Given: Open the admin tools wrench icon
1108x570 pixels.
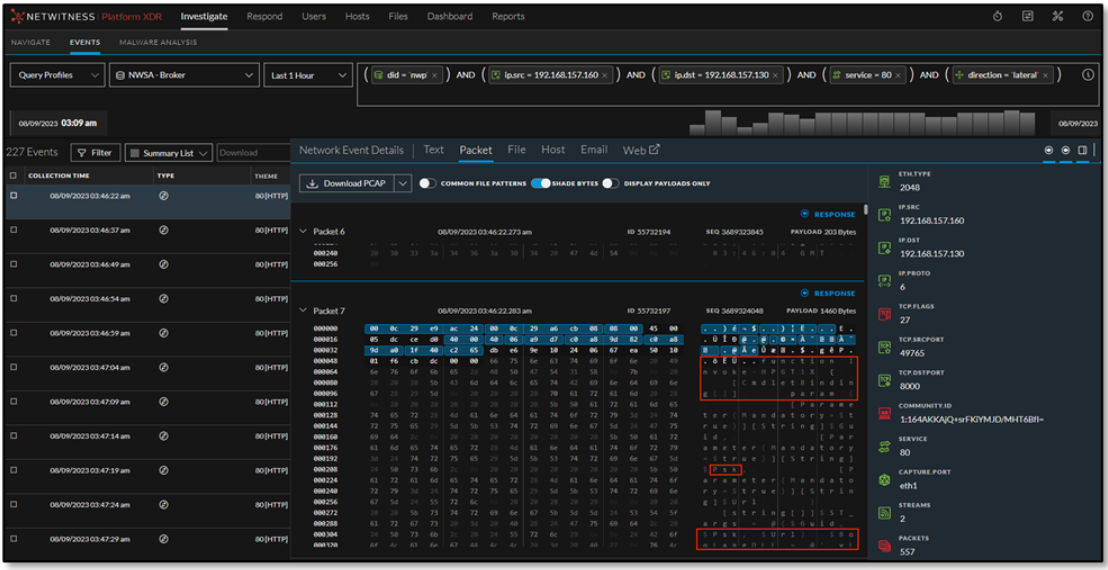Looking at the screenshot, I should point(1057,16).
